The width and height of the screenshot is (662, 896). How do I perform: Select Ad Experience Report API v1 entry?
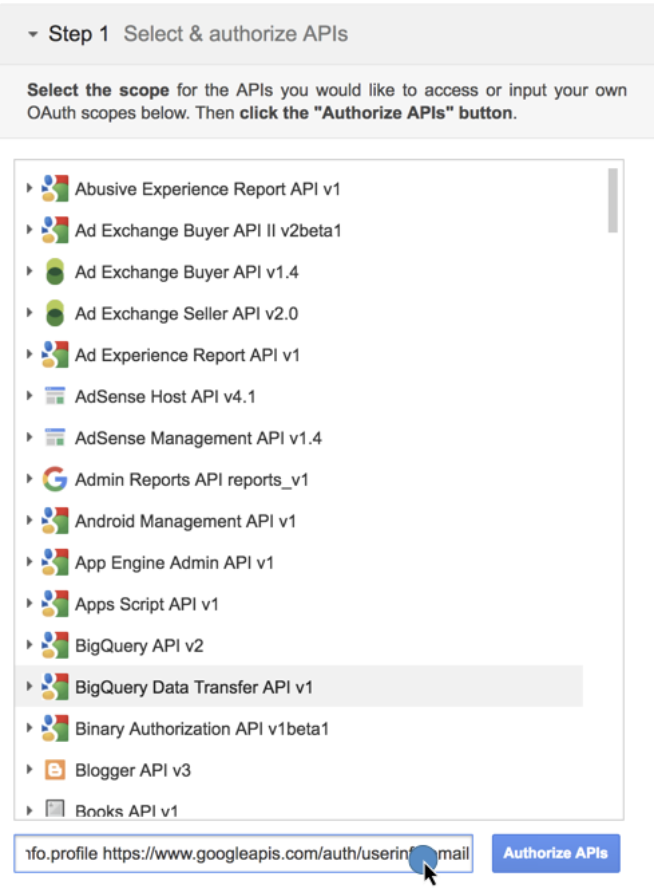(x=187, y=355)
